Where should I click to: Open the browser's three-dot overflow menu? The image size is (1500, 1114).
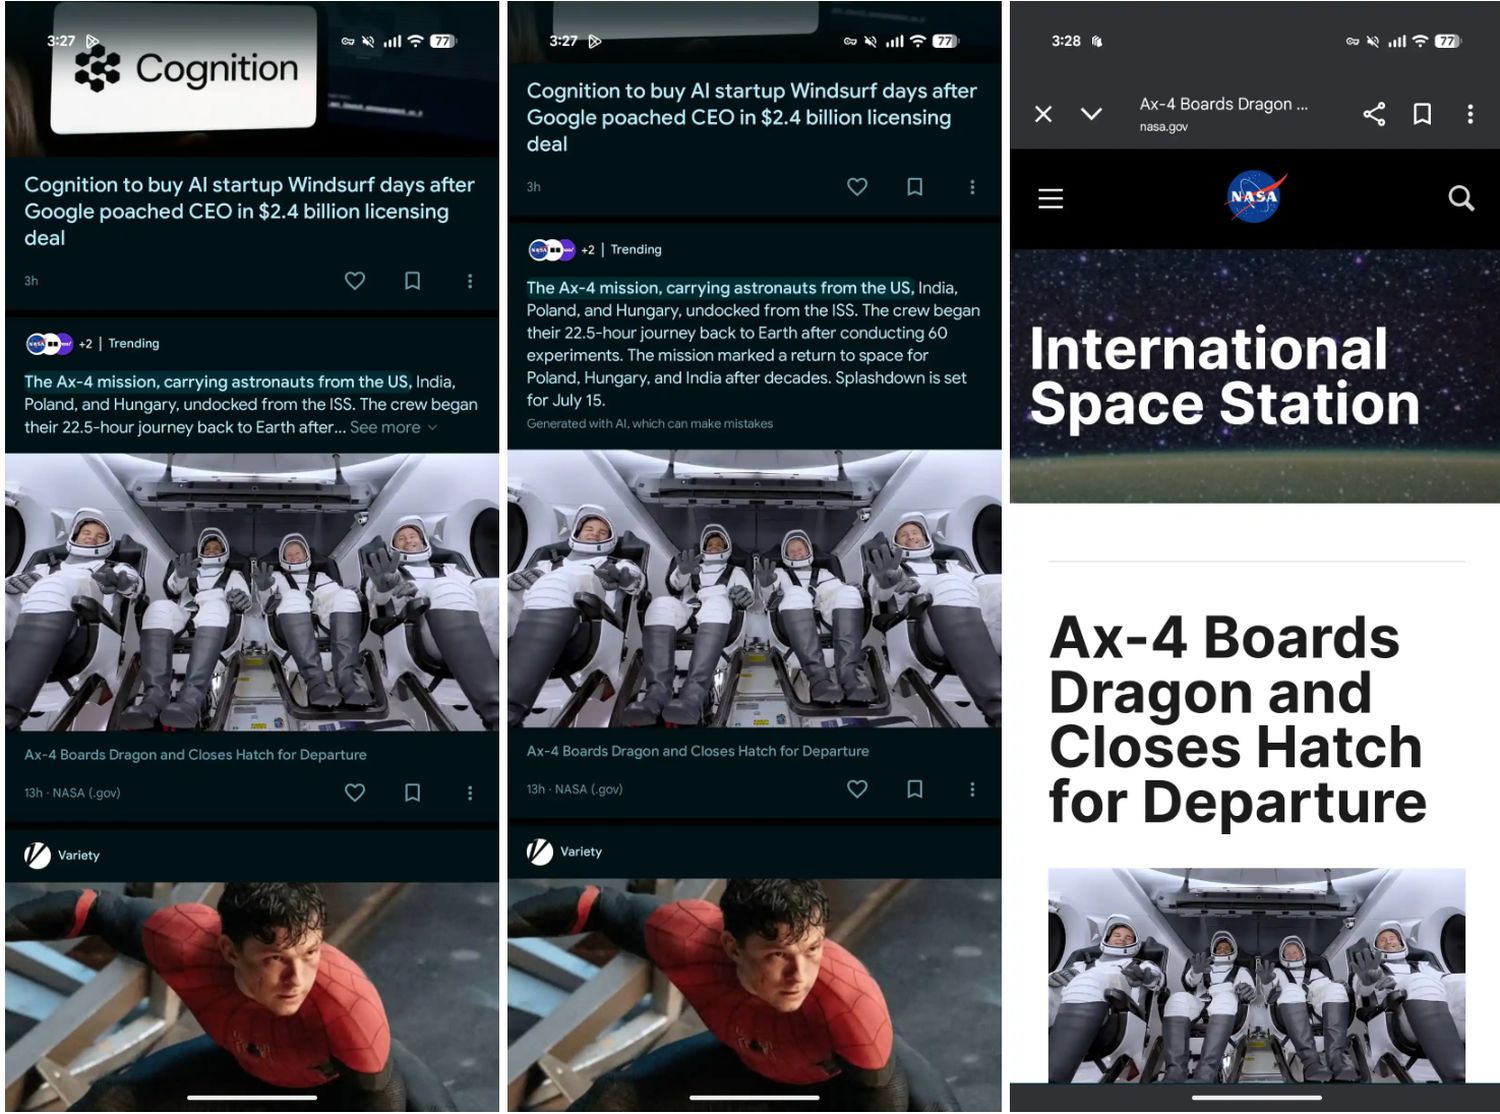pyautogui.click(x=1469, y=114)
